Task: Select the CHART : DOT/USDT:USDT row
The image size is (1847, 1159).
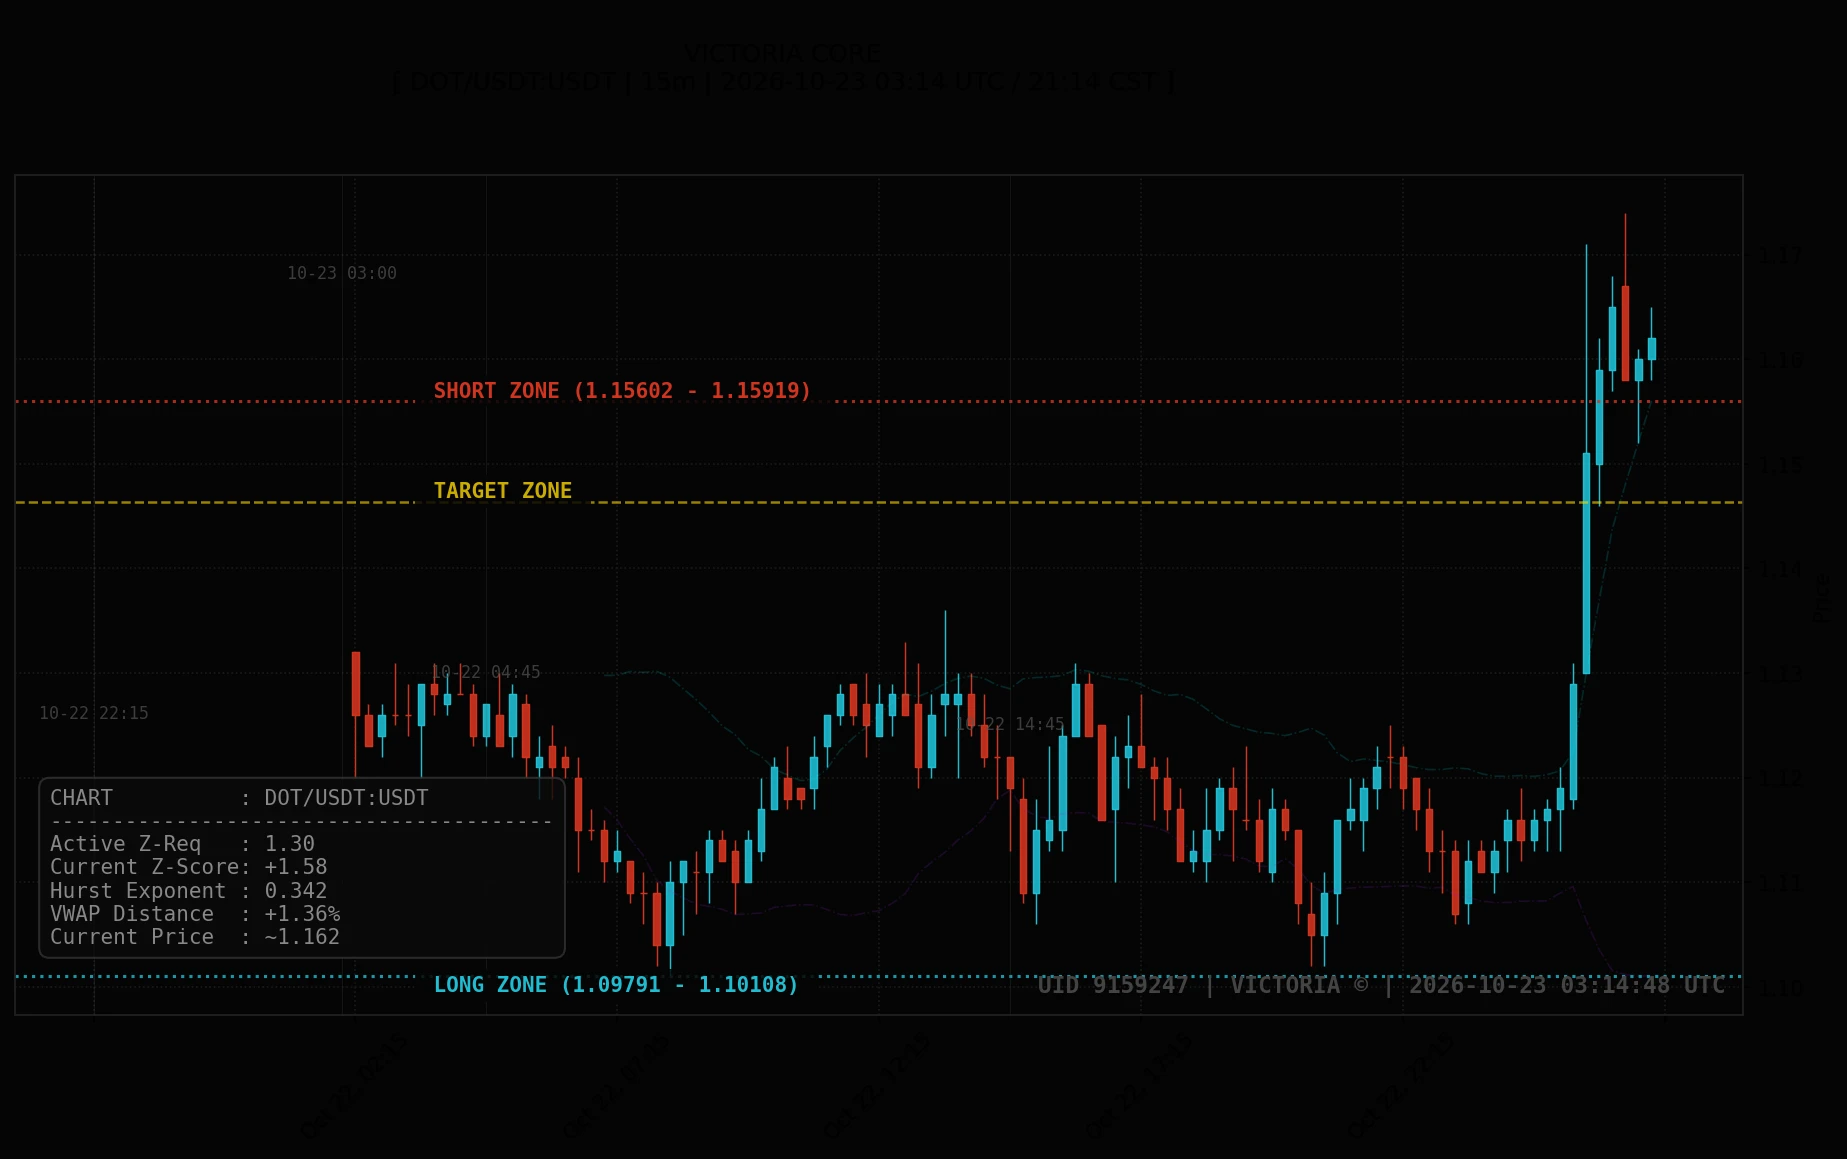Action: [x=239, y=798]
